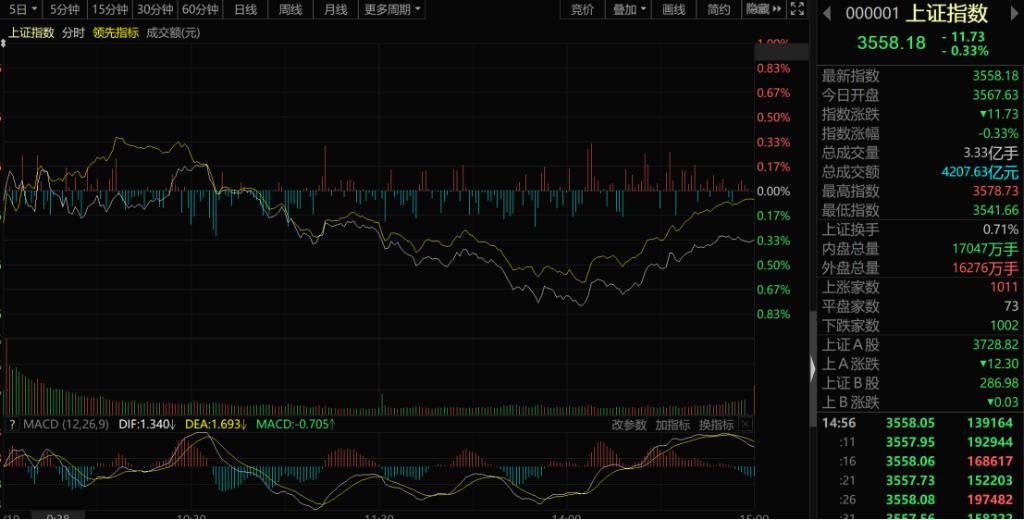The height and width of the screenshot is (520, 1024).
Task: Click the fullscreen expand icon
Action: tap(796, 10)
